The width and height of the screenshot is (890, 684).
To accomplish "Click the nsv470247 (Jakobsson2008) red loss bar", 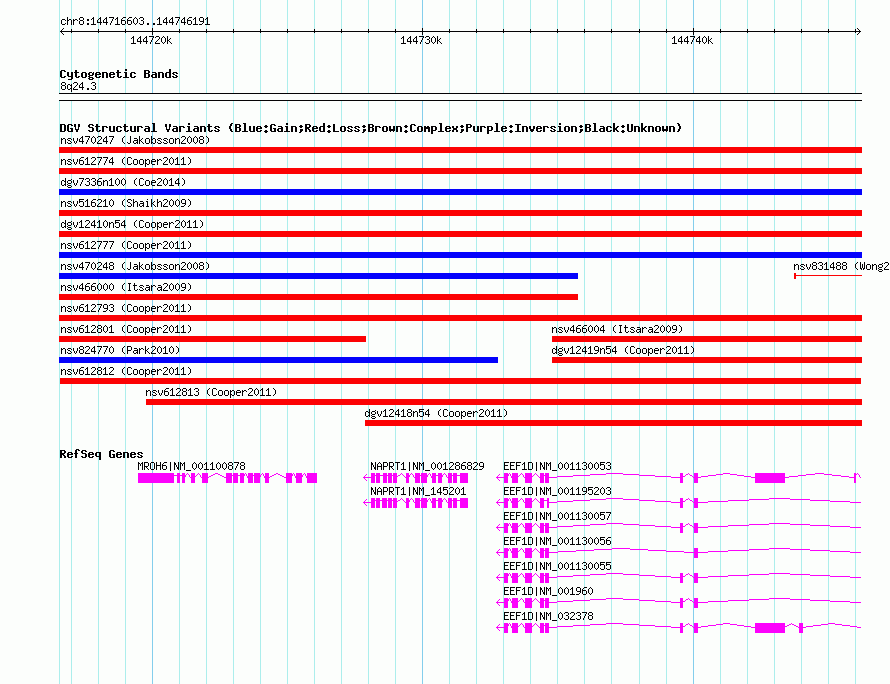I will (x=460, y=150).
